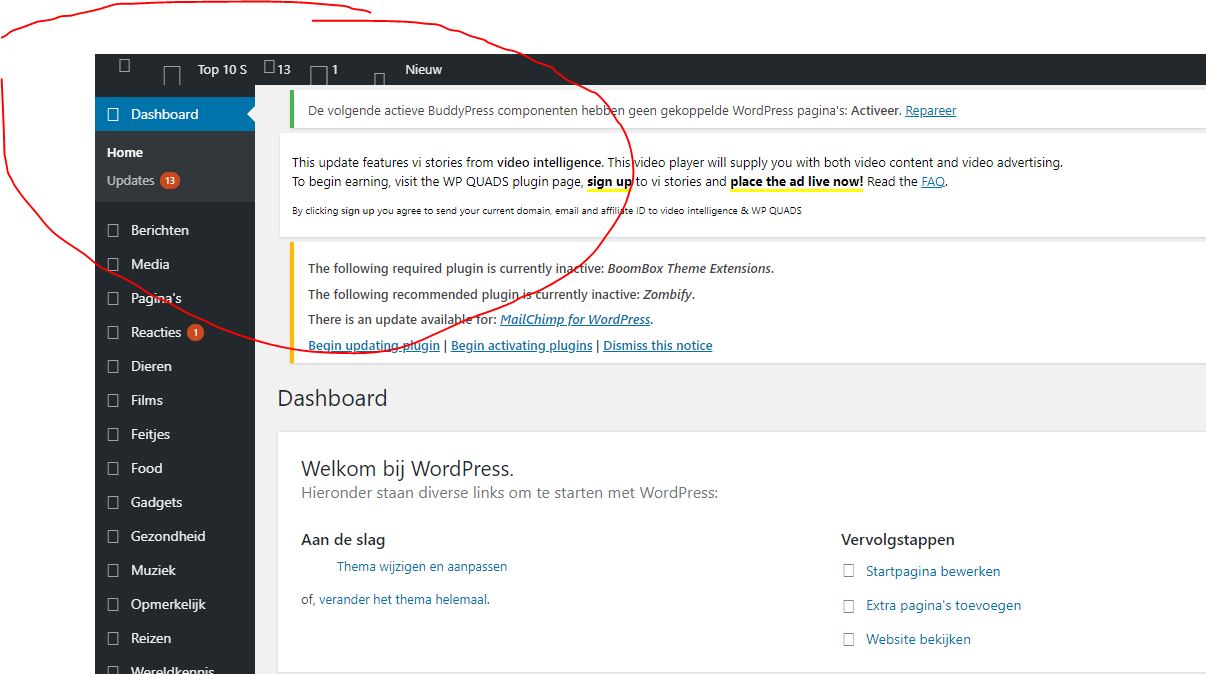Screen dimensions: 1206x674
Task: Go to Home in the sidebar submenu
Action: (x=125, y=152)
